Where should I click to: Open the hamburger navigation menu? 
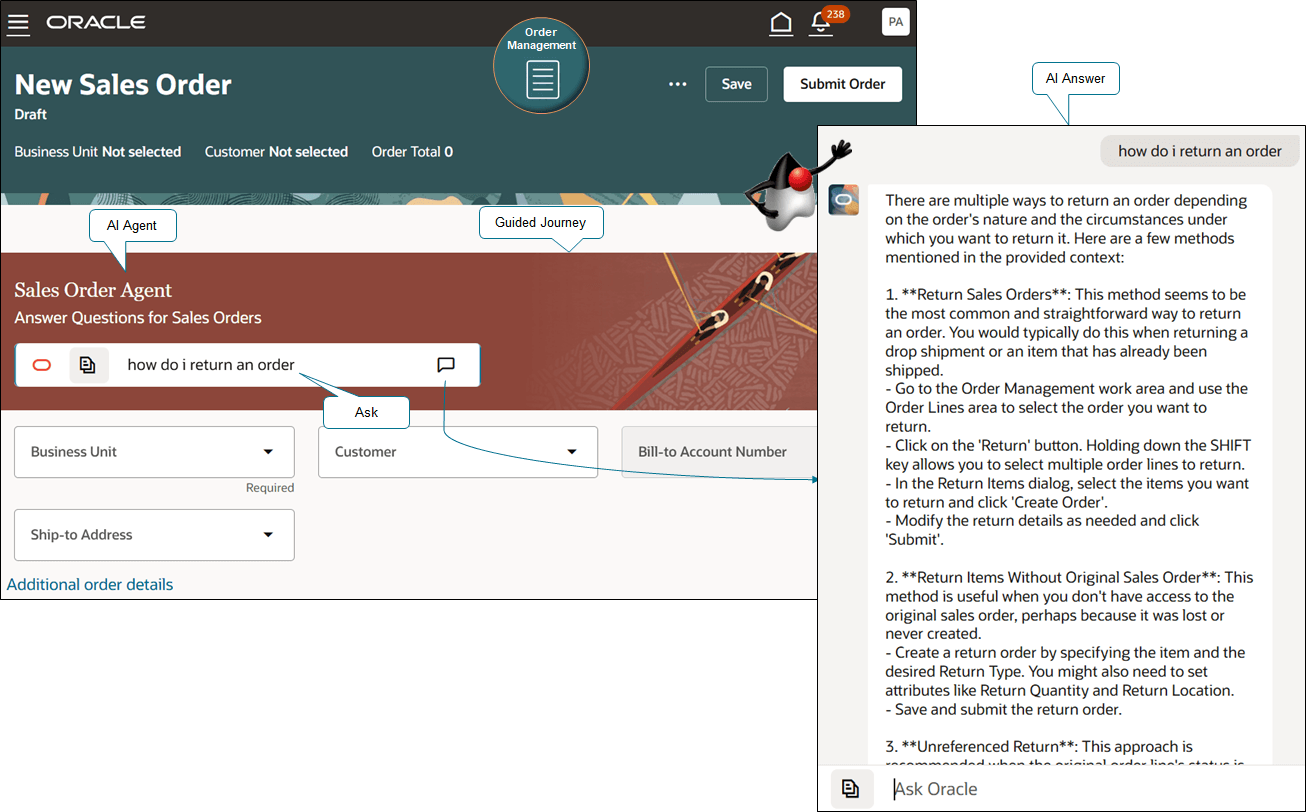pyautogui.click(x=18, y=23)
